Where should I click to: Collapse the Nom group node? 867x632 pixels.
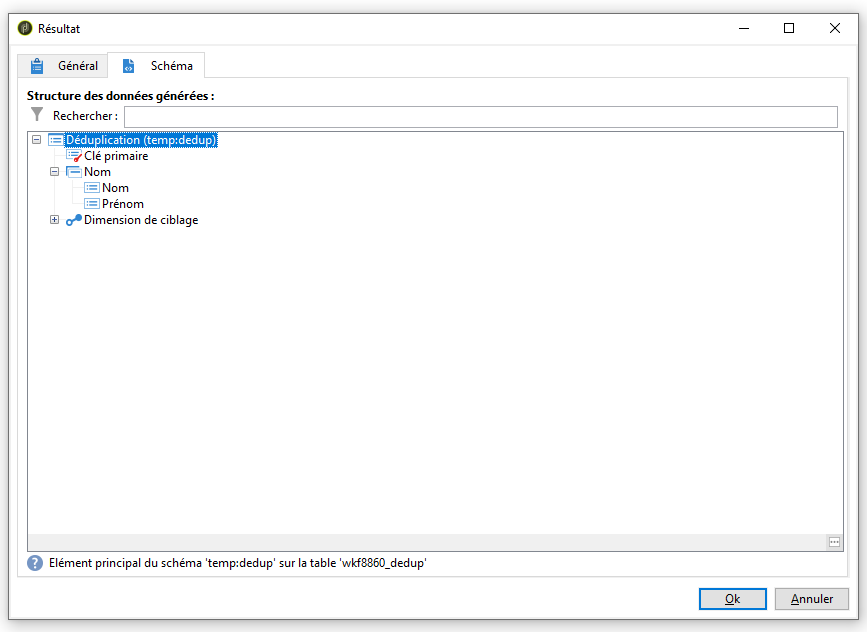(x=54, y=172)
